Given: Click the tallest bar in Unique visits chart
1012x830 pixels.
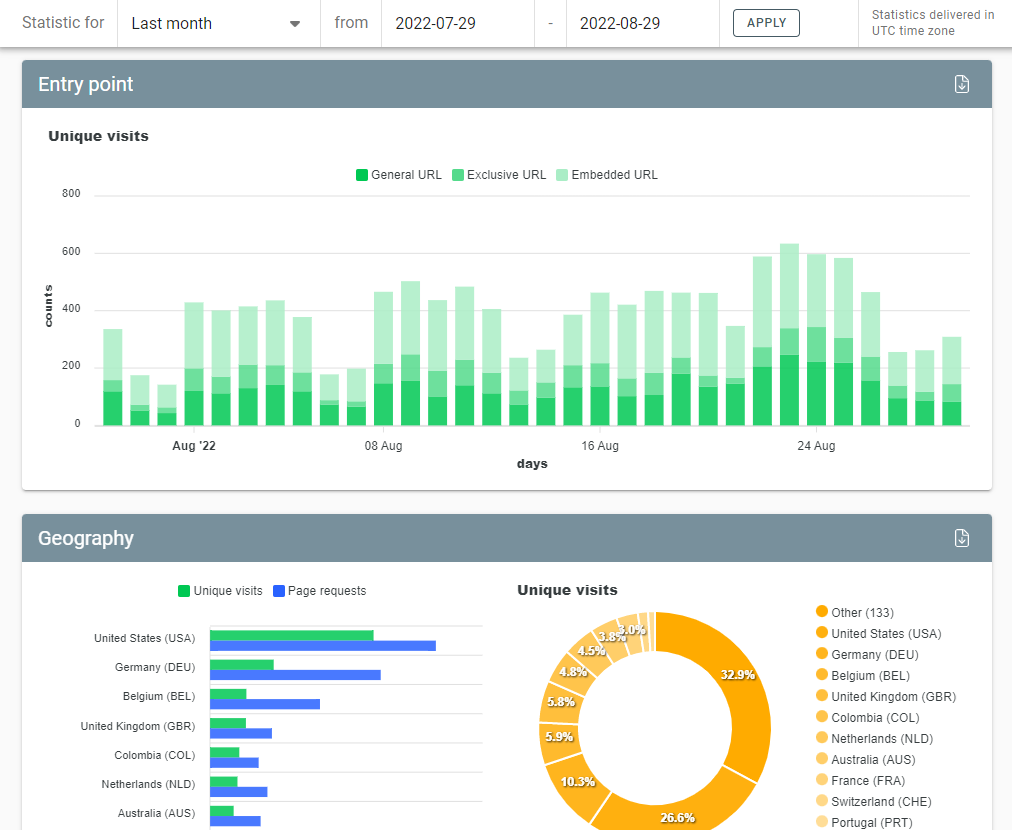Looking at the screenshot, I should (x=789, y=334).
